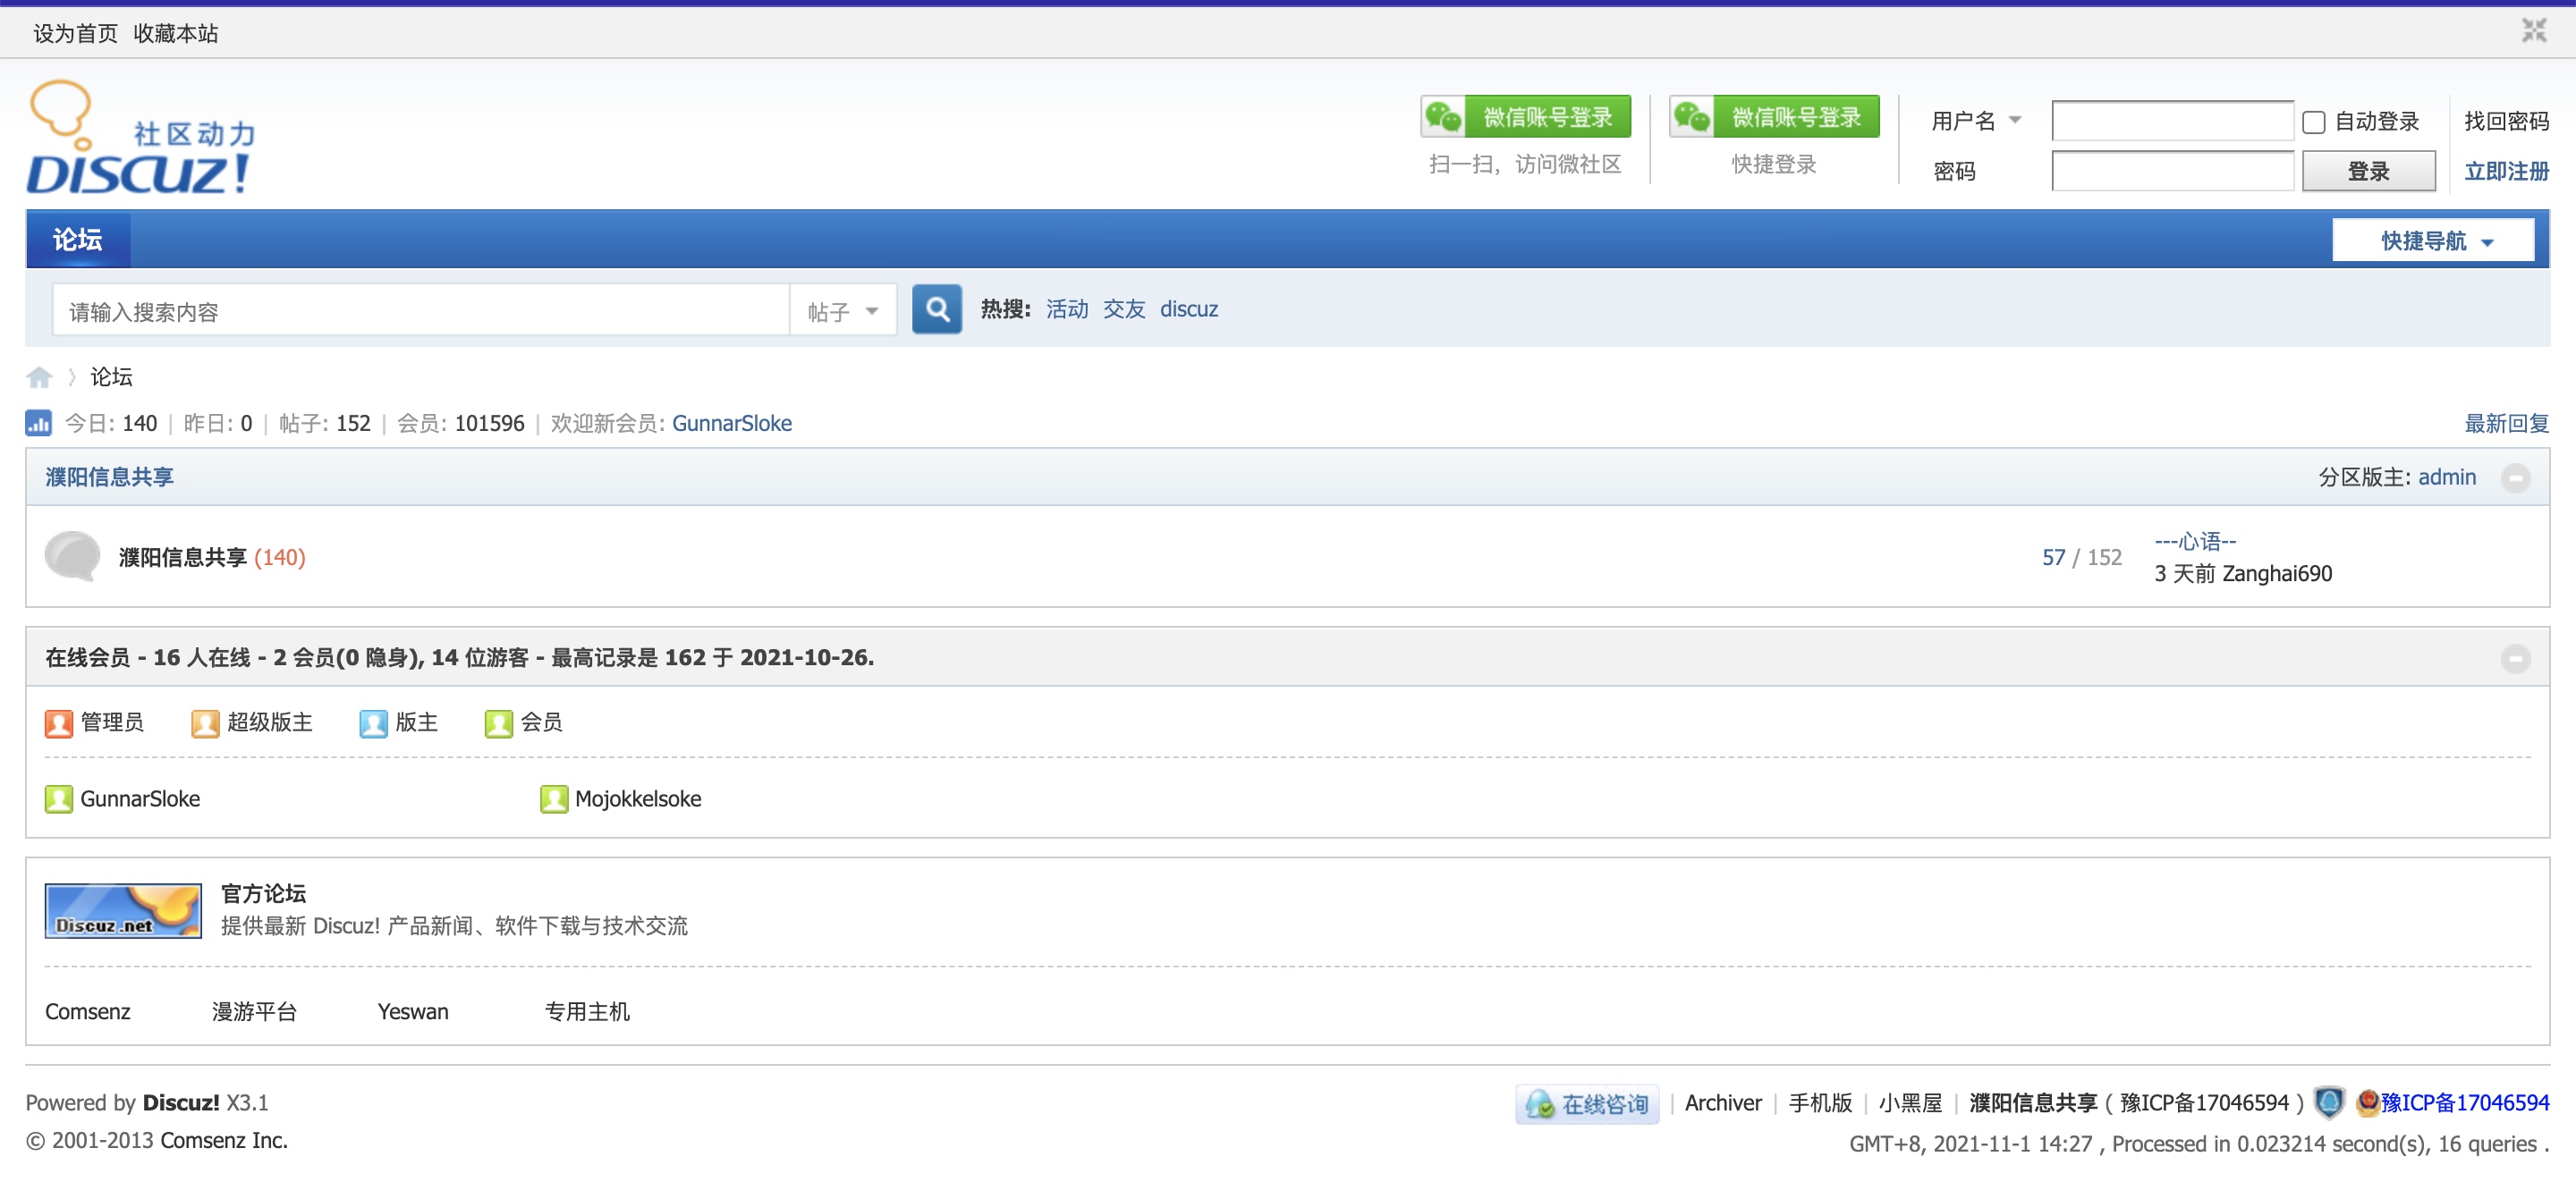The height and width of the screenshot is (1182, 2576).
Task: Click 设为首页 in the top bar
Action: 75,33
